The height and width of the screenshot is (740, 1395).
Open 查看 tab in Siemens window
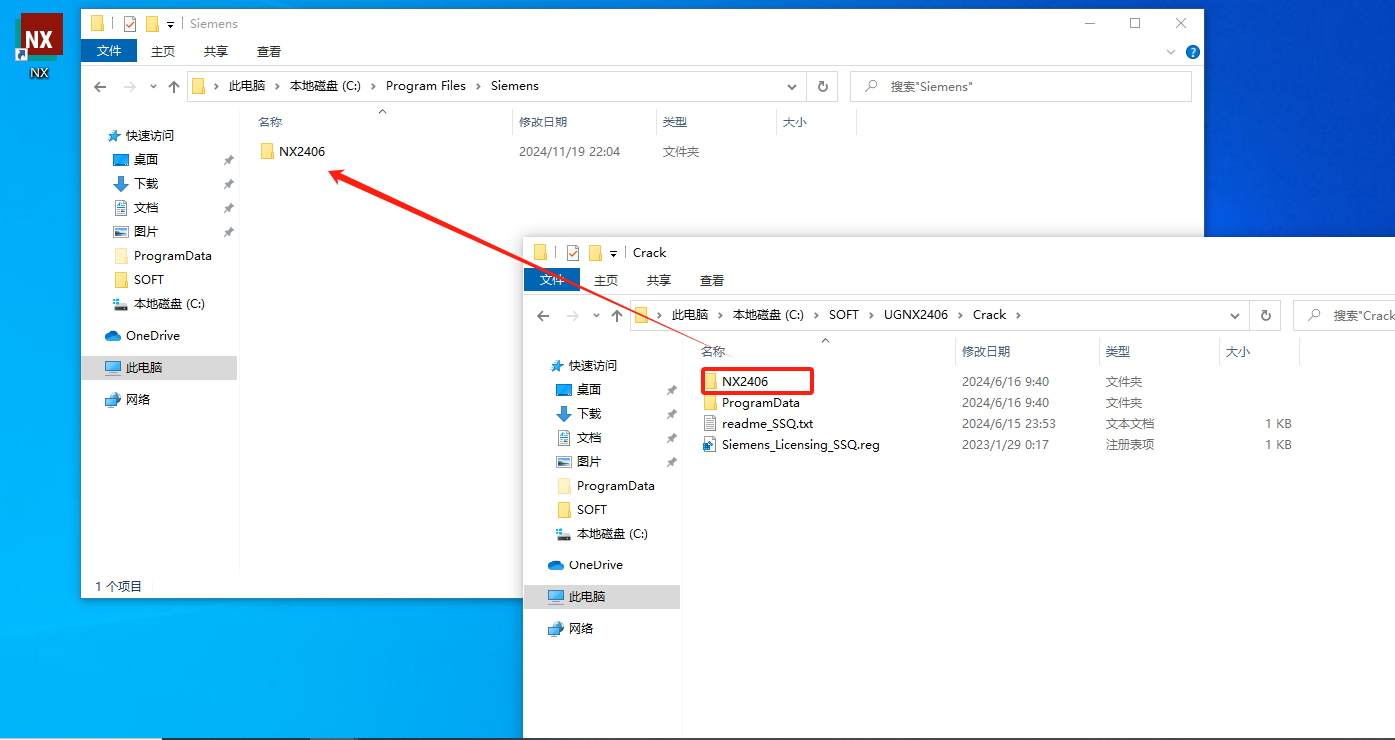coord(269,51)
